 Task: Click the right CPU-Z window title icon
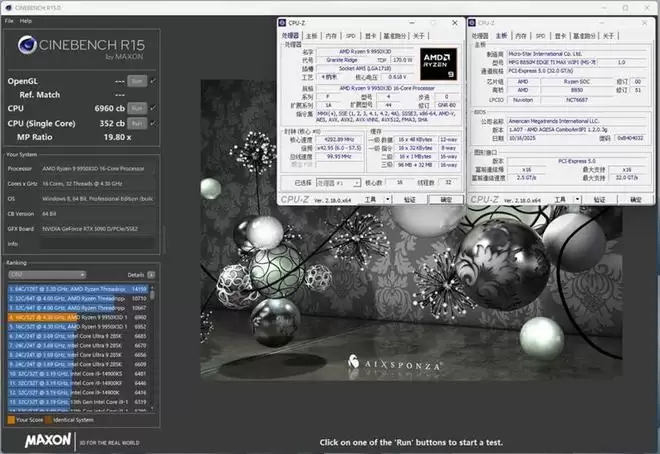click(x=475, y=20)
